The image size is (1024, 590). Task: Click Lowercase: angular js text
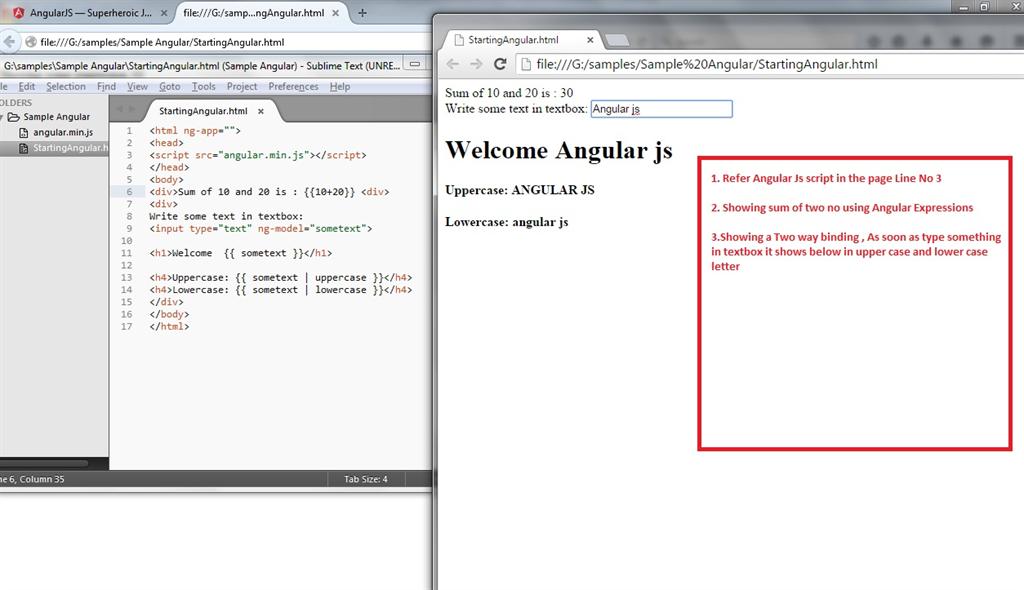pyautogui.click(x=507, y=222)
